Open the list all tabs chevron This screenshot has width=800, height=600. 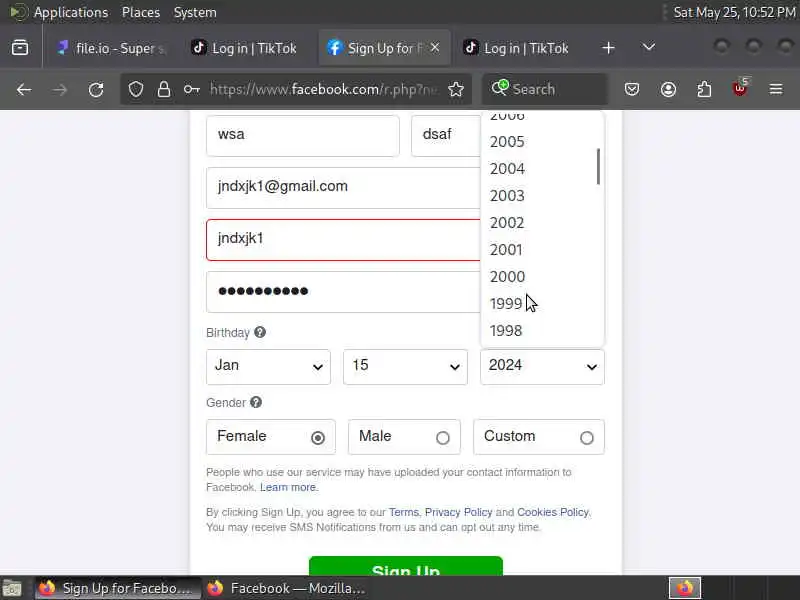point(648,47)
